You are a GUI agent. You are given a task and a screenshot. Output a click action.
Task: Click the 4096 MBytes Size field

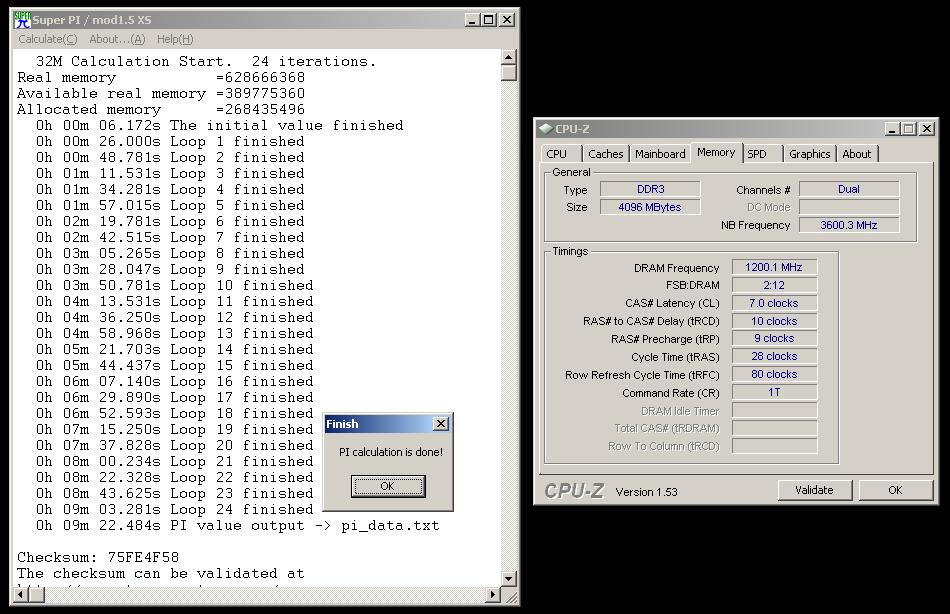point(650,207)
